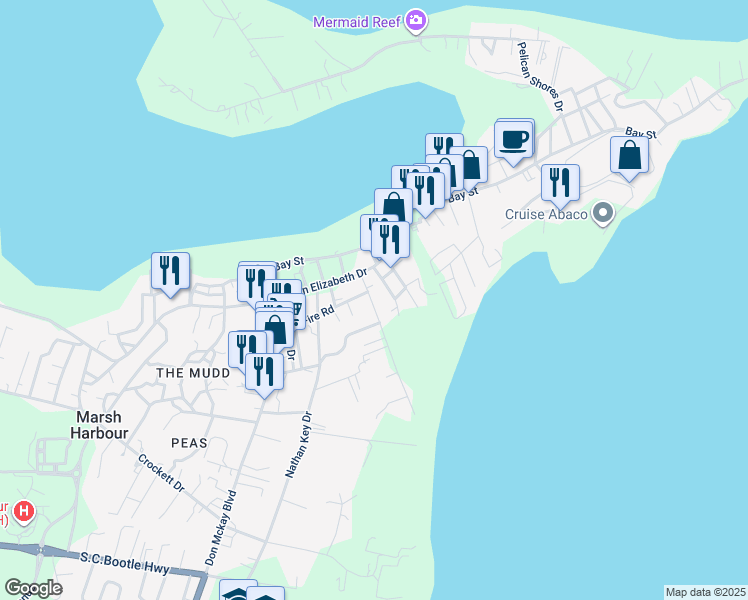748x600 pixels.
Task: Open the easternmost shopping bag marker
Action: tap(629, 156)
